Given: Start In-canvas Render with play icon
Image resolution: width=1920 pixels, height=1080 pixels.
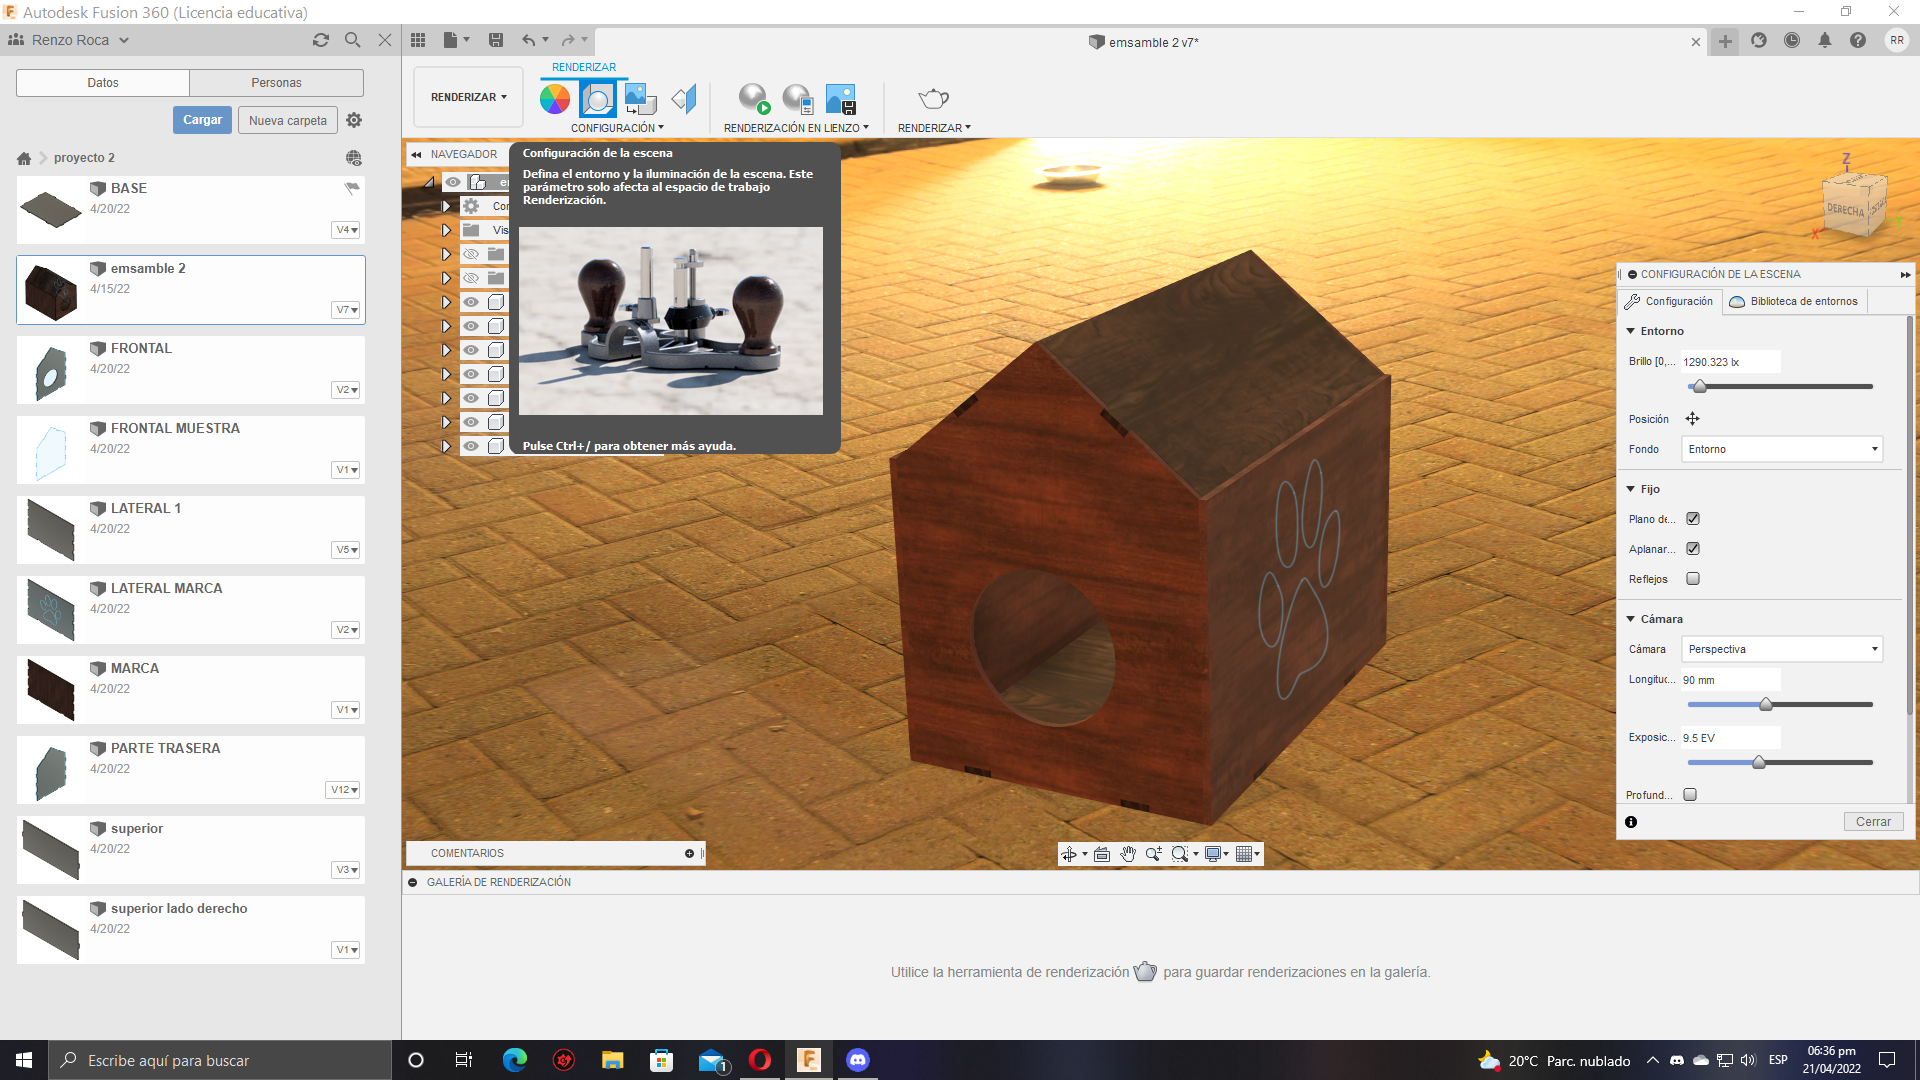Looking at the screenshot, I should 754,99.
